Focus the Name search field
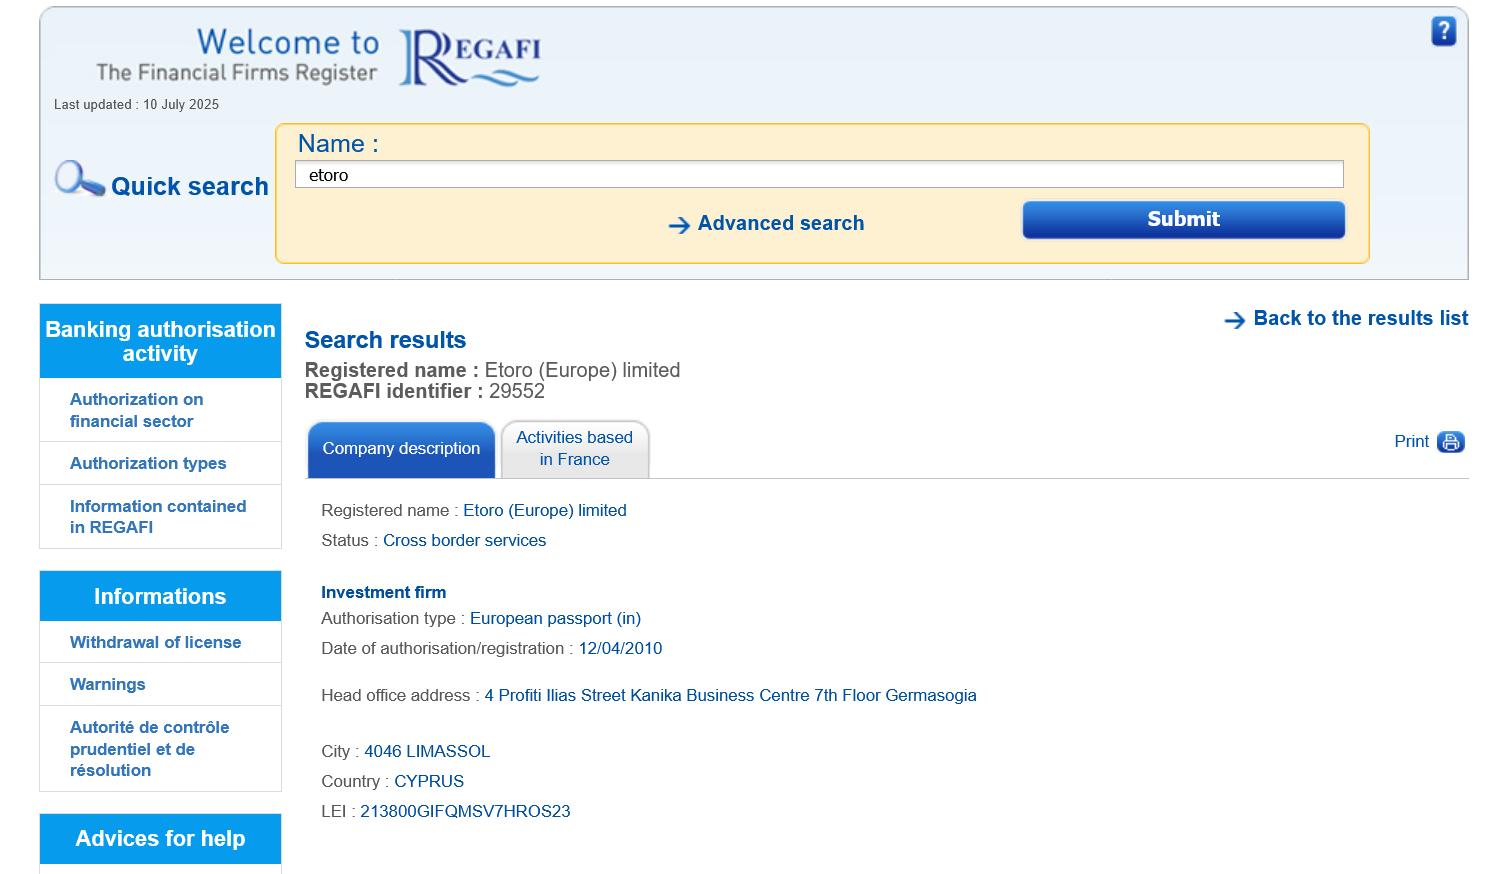 coord(819,175)
